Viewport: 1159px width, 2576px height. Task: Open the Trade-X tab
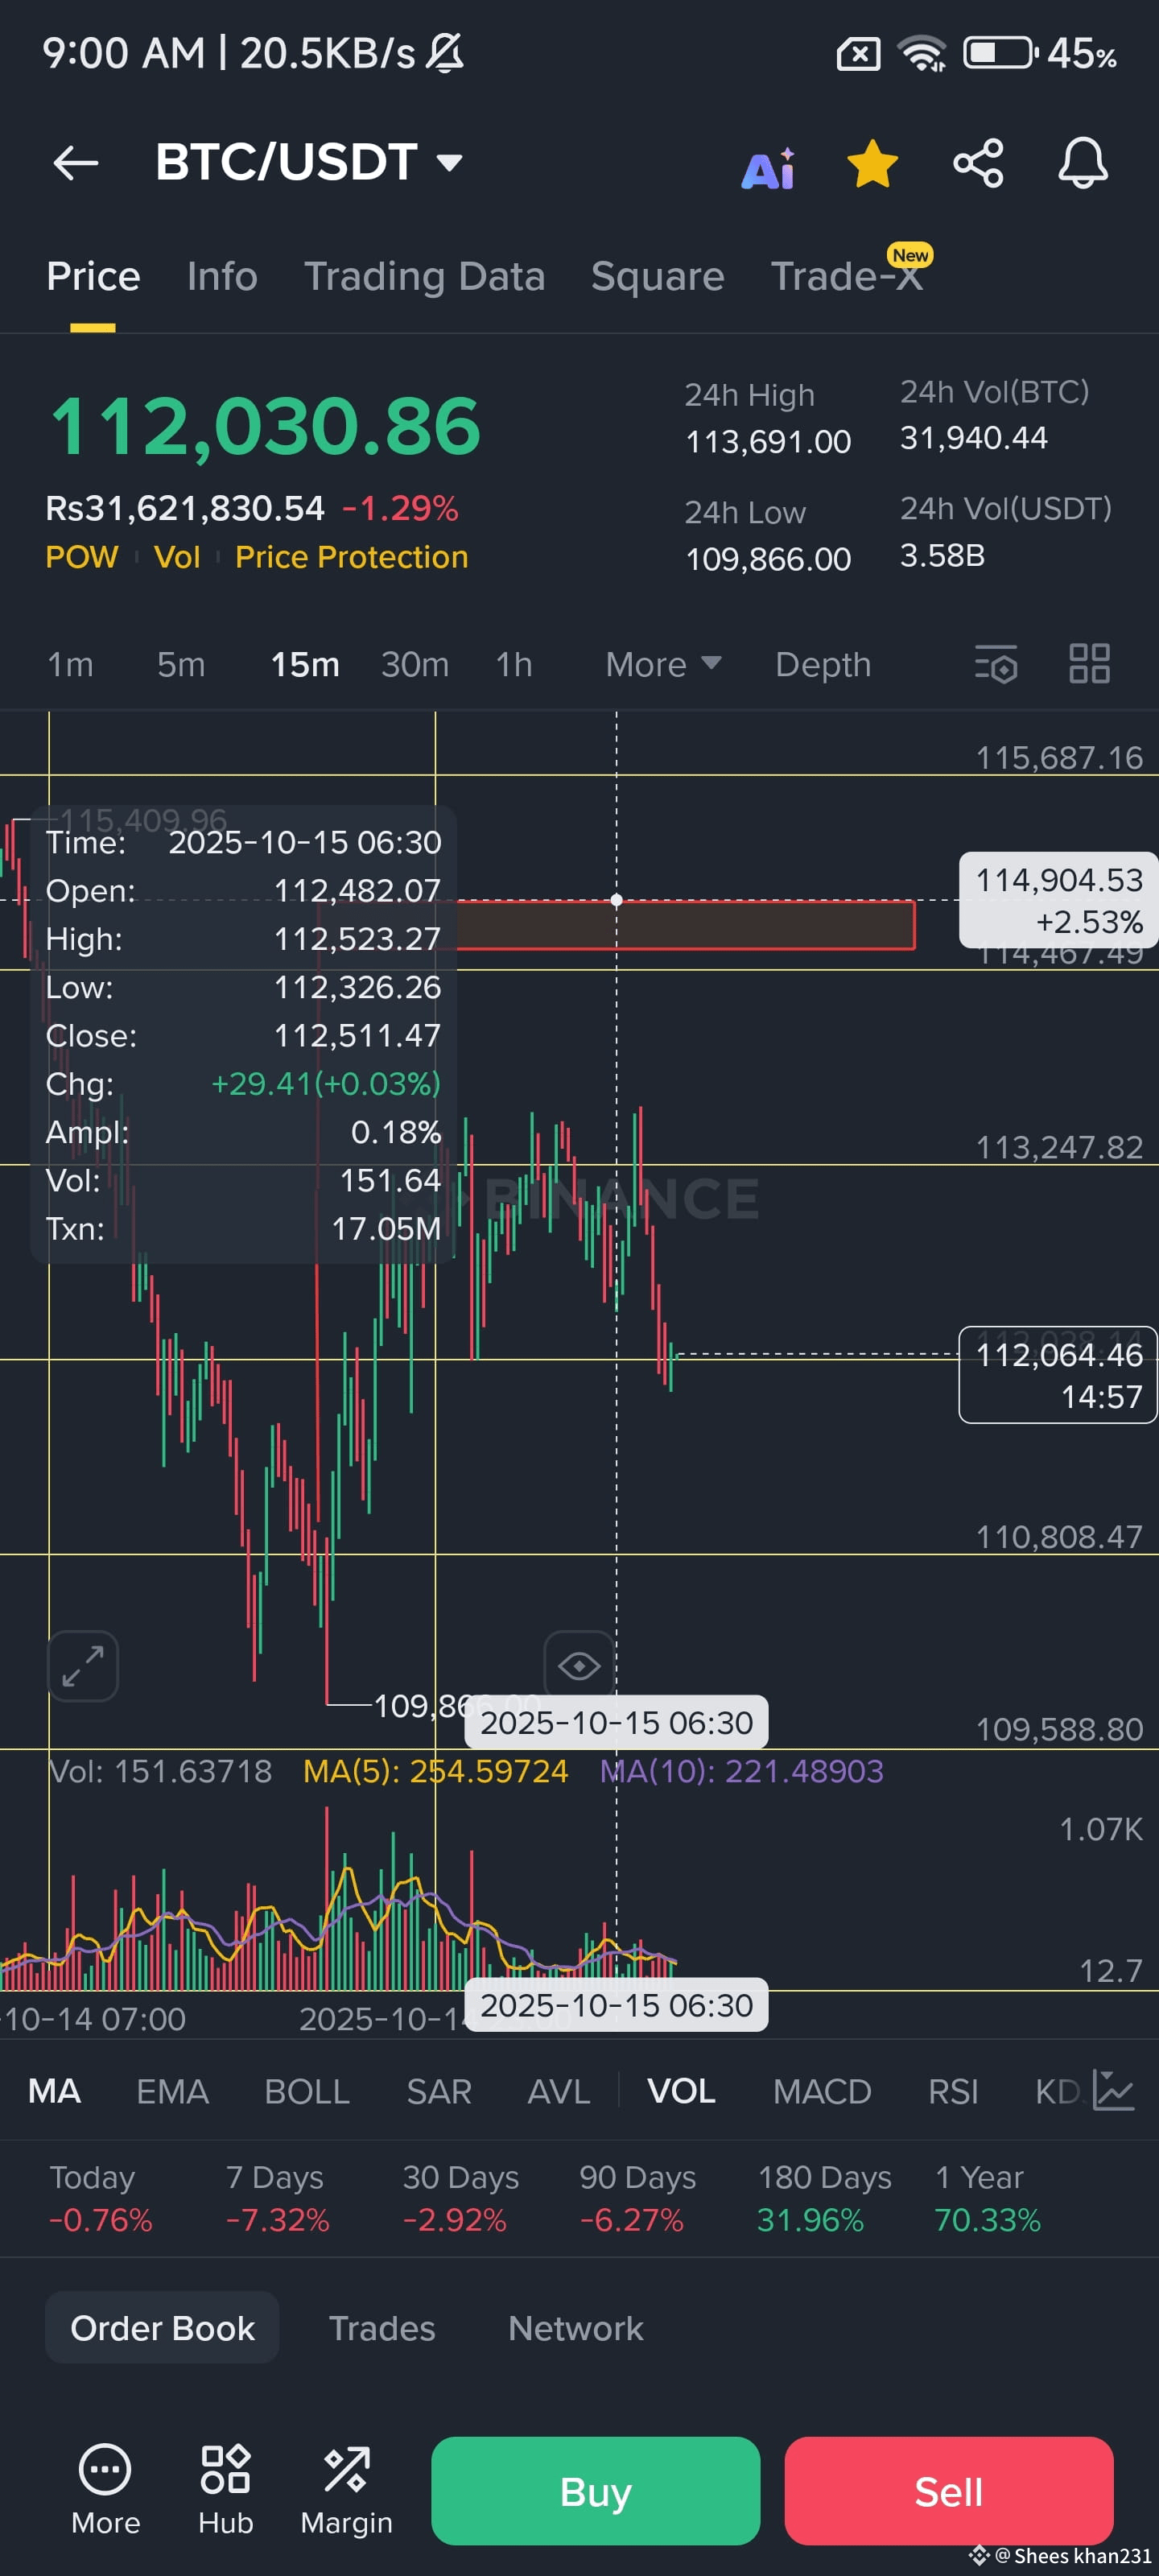pos(847,276)
